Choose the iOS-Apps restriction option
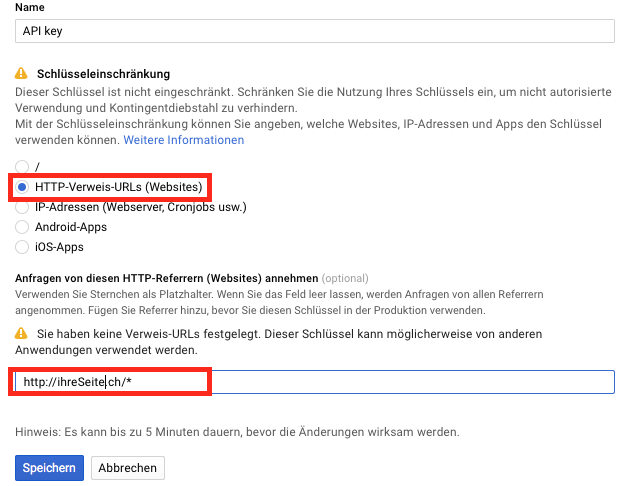Image resolution: width=625 pixels, height=486 pixels. tap(22, 246)
